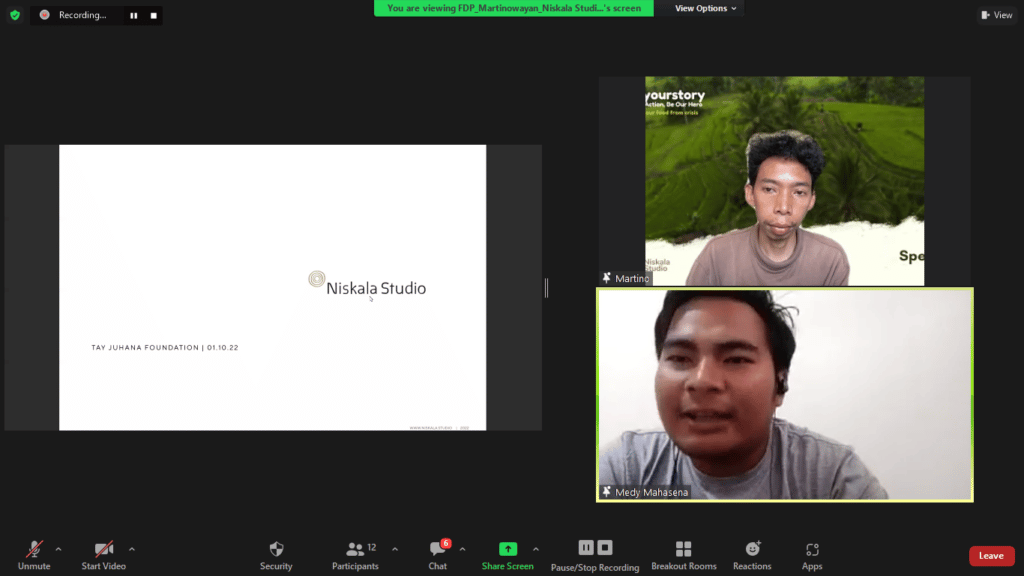Expand the arrow beside Participants
This screenshot has width=1024, height=576.
point(395,549)
